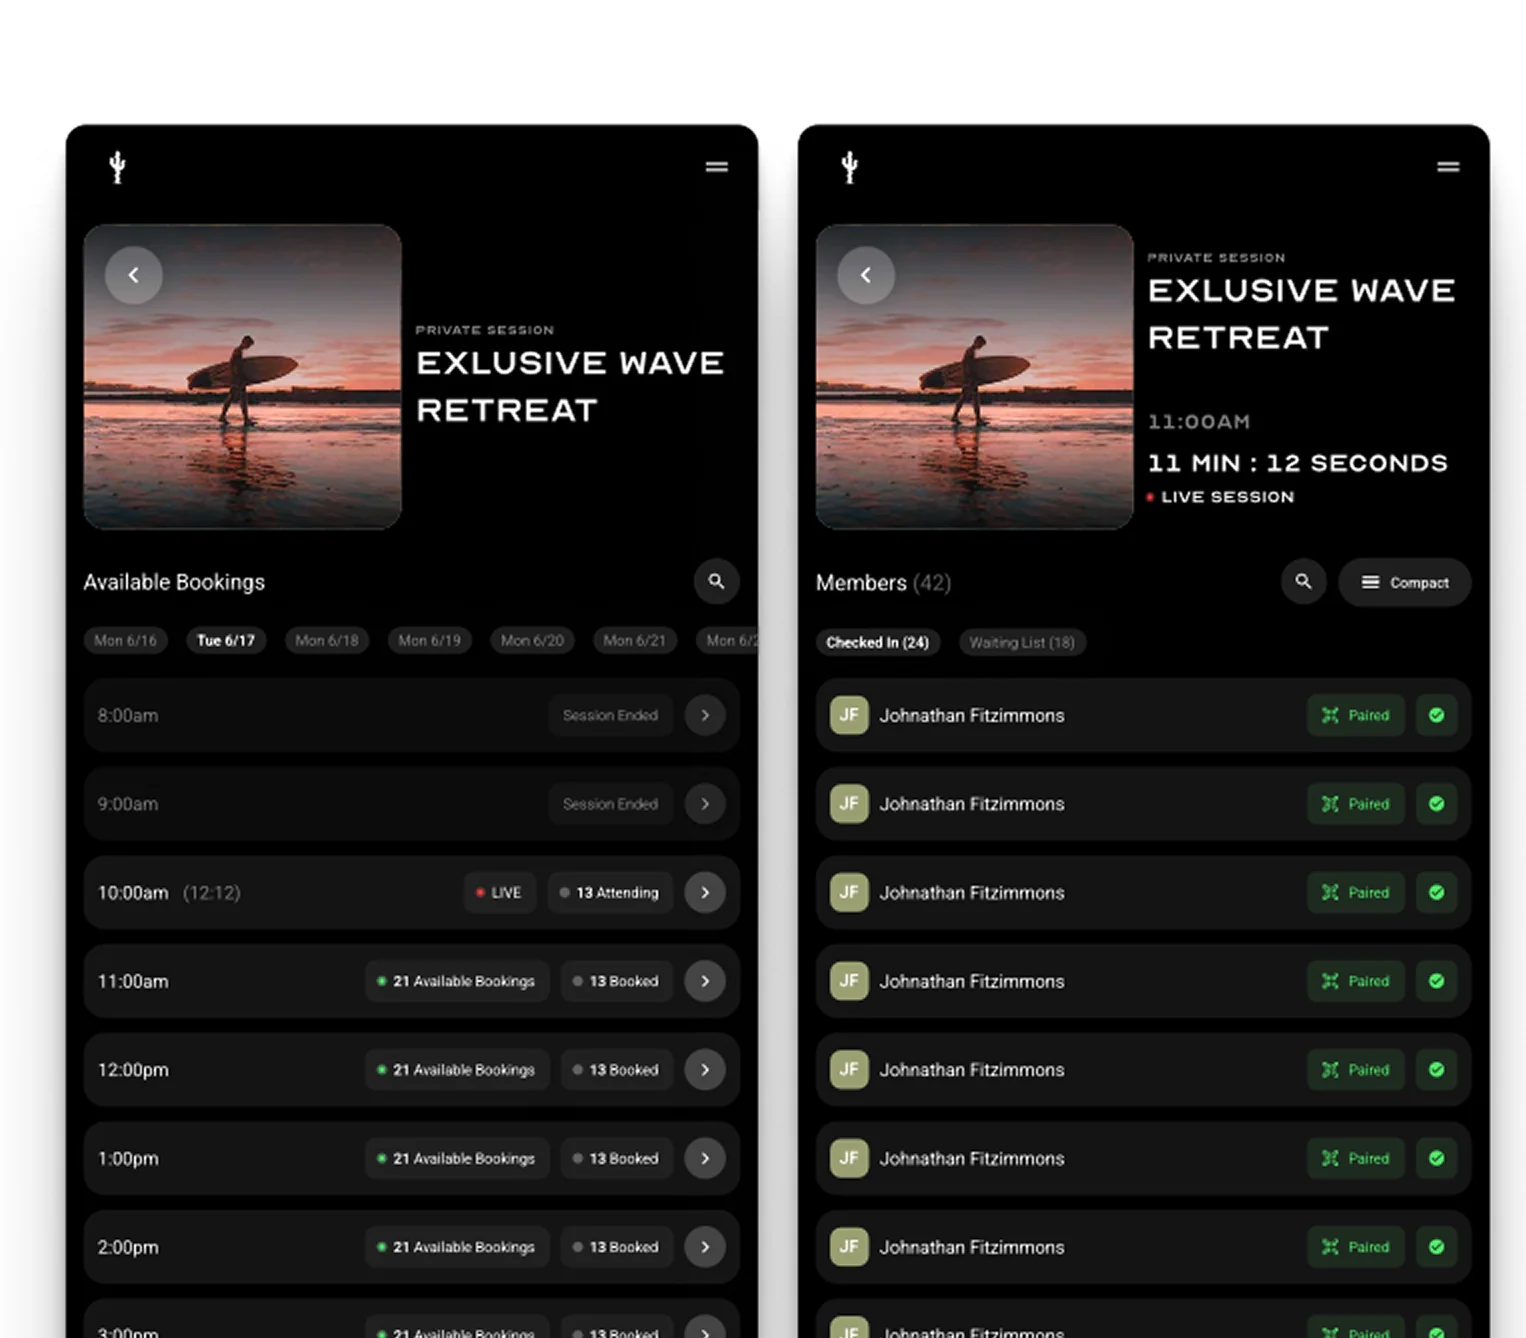This screenshot has width=1526, height=1338.
Task: Click JF avatar in first member row
Action: [849, 715]
